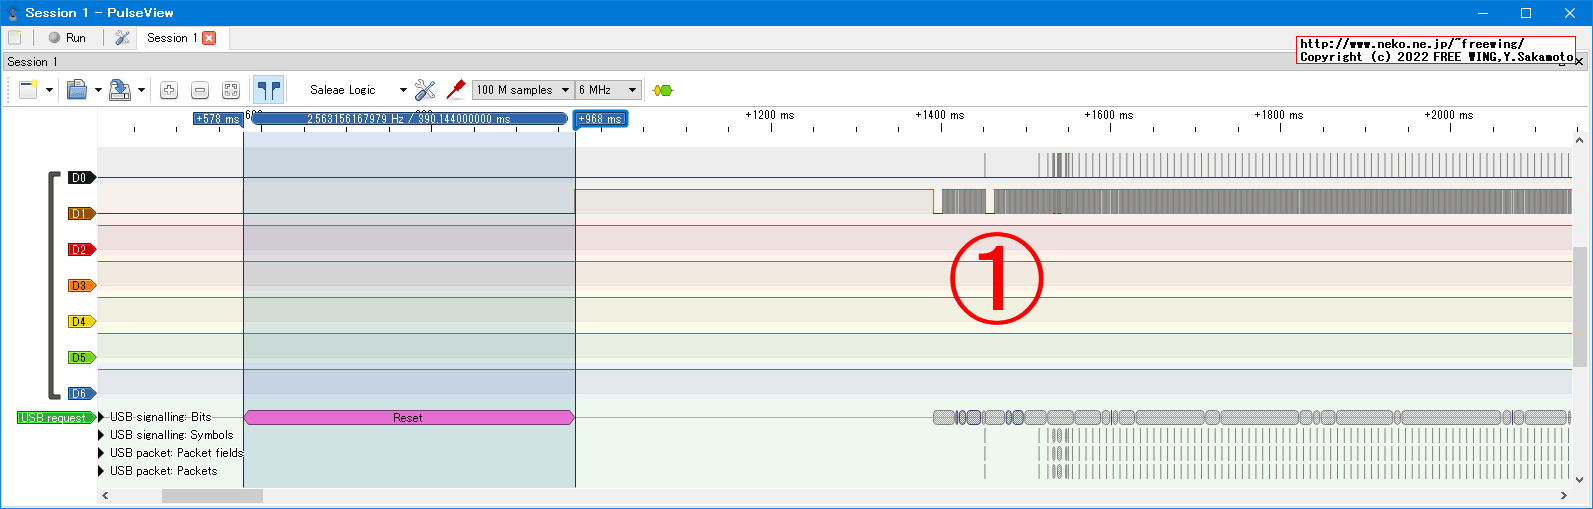Click the zoom in toolbar icon

[x=169, y=90]
